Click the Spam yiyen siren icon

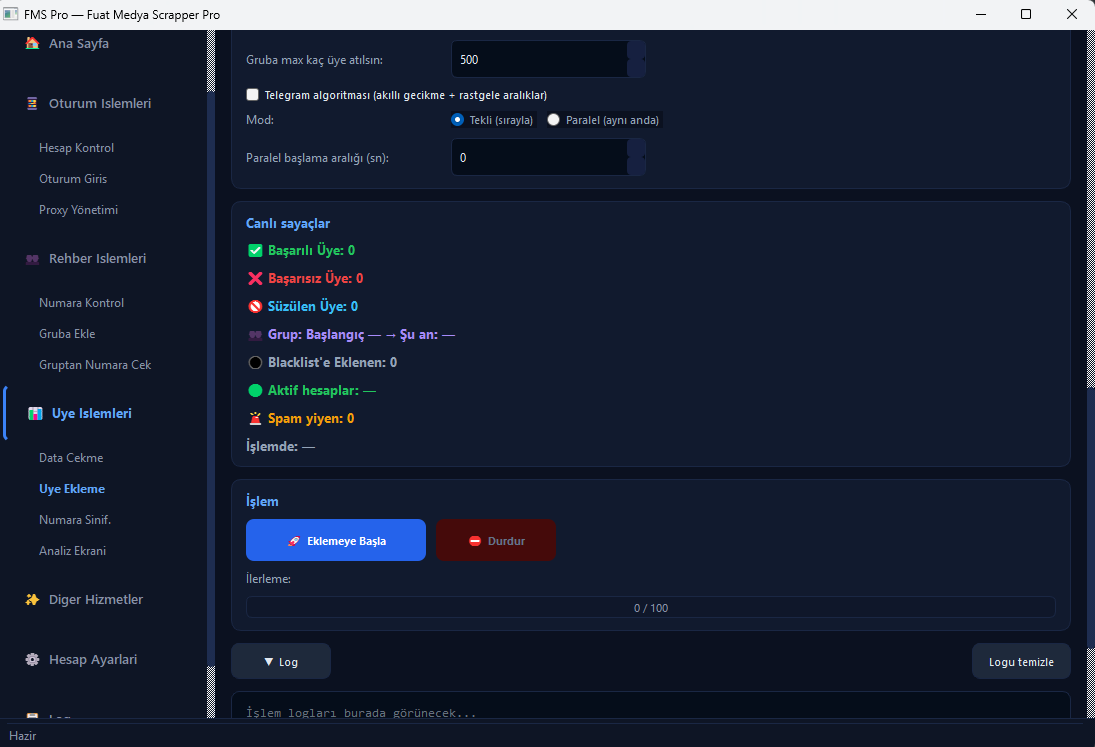[x=254, y=418]
